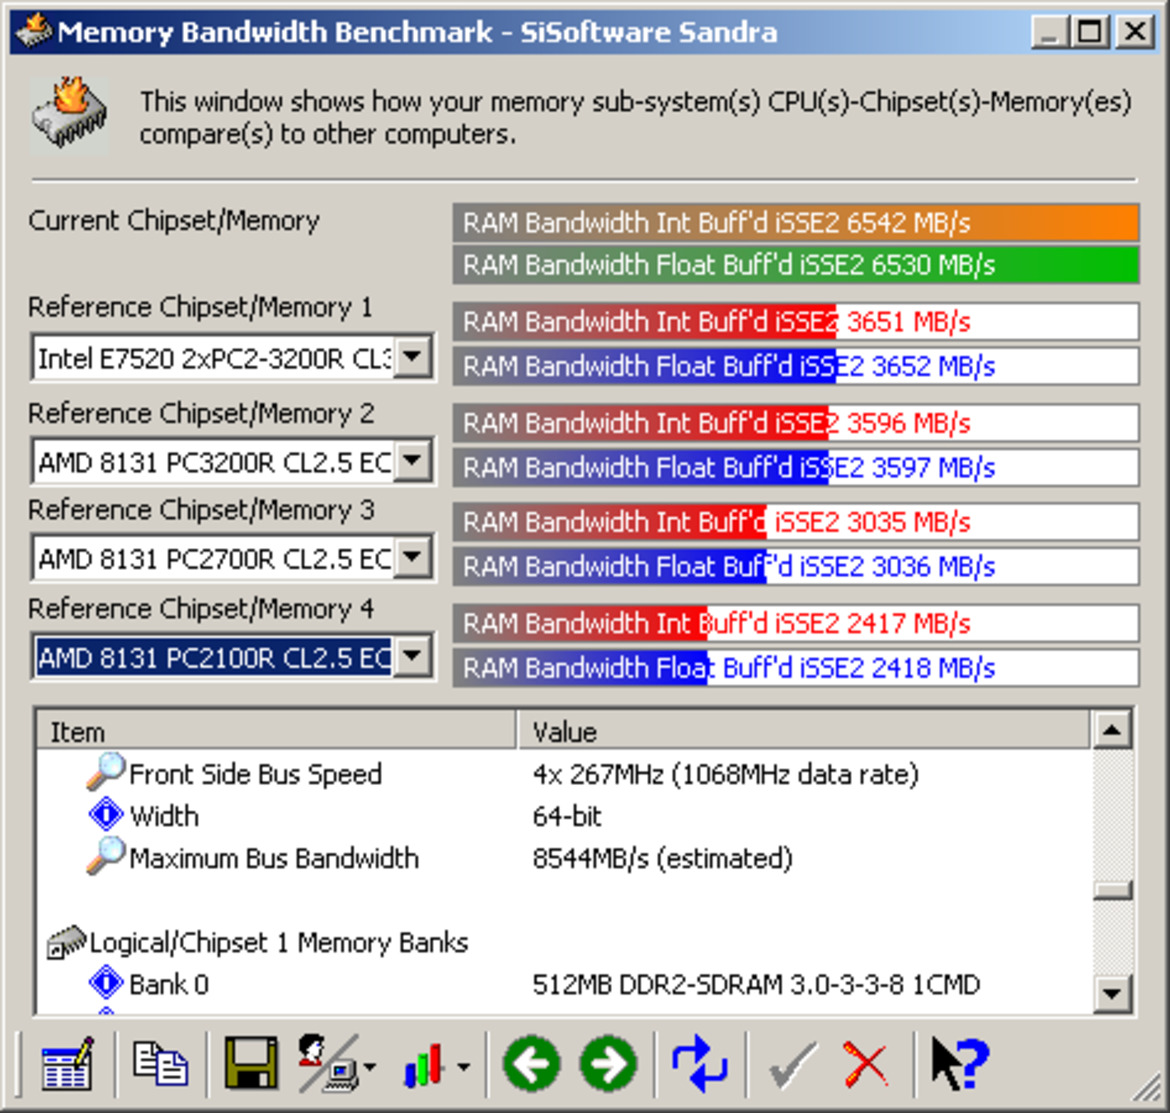1170x1113 pixels.
Task: Cancel with the red X icon
Action: pos(866,1064)
